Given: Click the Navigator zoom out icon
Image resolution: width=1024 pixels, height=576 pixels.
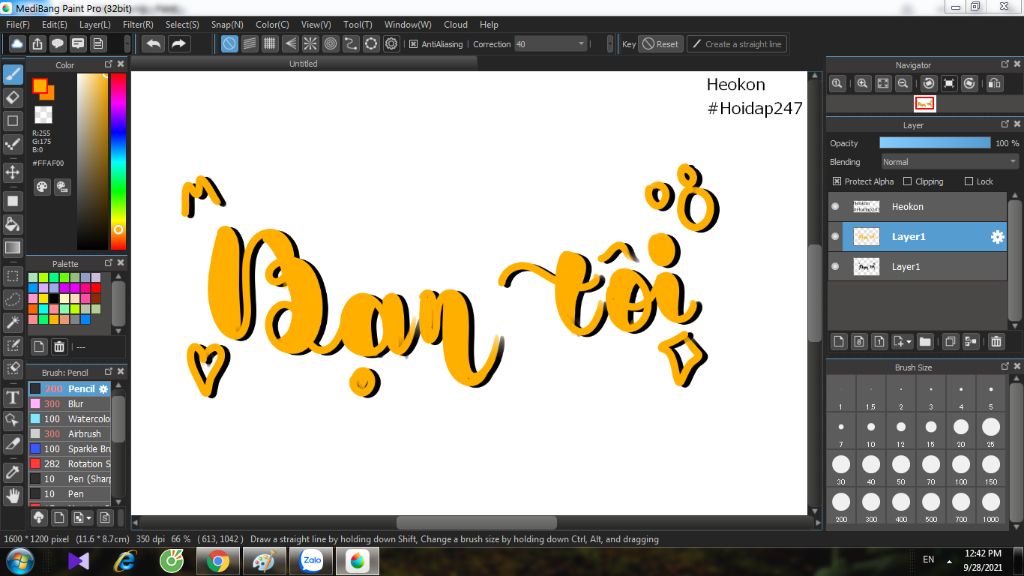Looking at the screenshot, I should (903, 84).
